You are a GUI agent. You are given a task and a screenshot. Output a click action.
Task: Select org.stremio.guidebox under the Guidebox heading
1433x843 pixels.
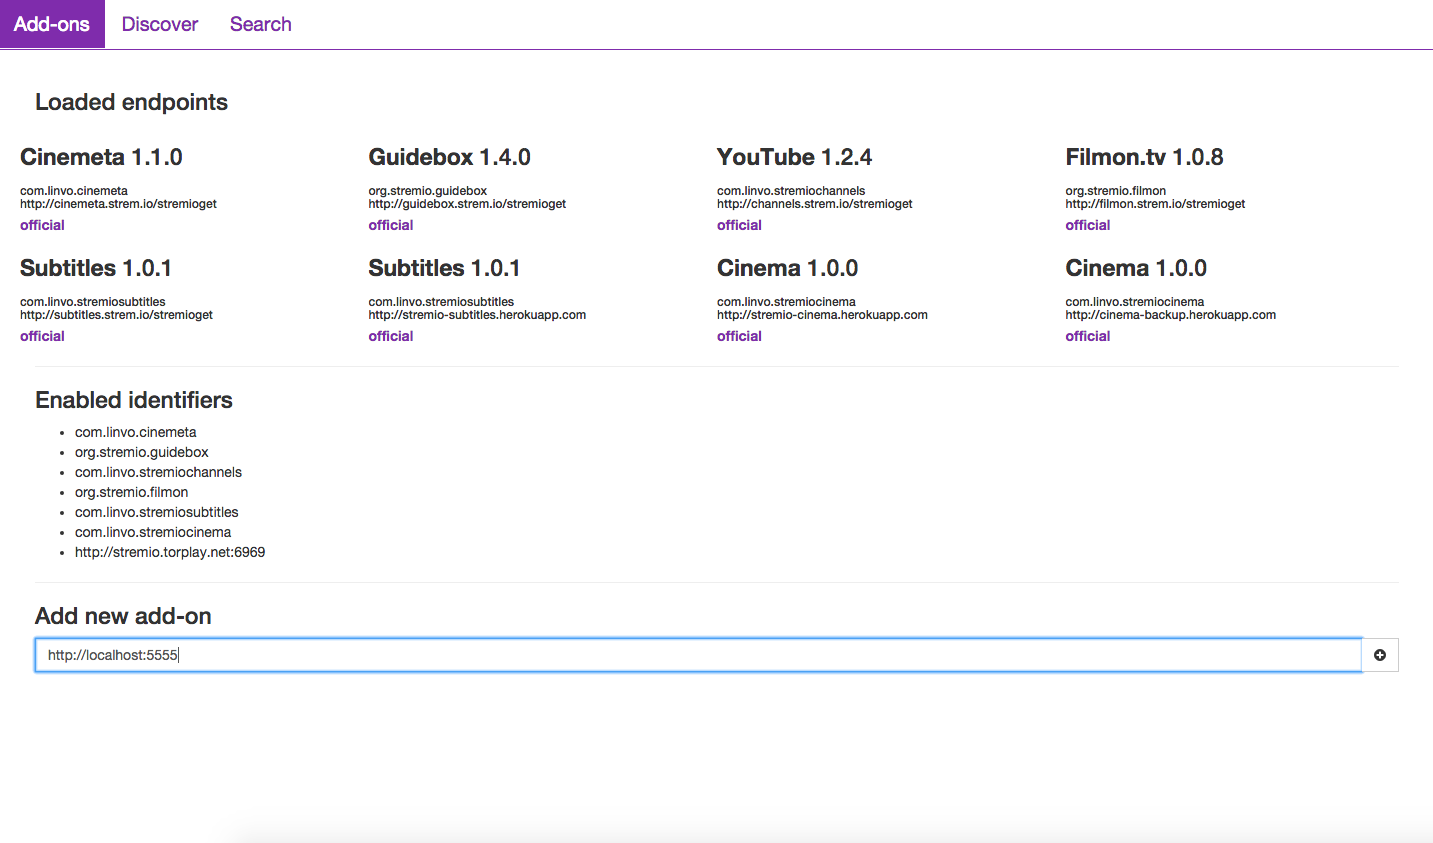click(x=427, y=191)
